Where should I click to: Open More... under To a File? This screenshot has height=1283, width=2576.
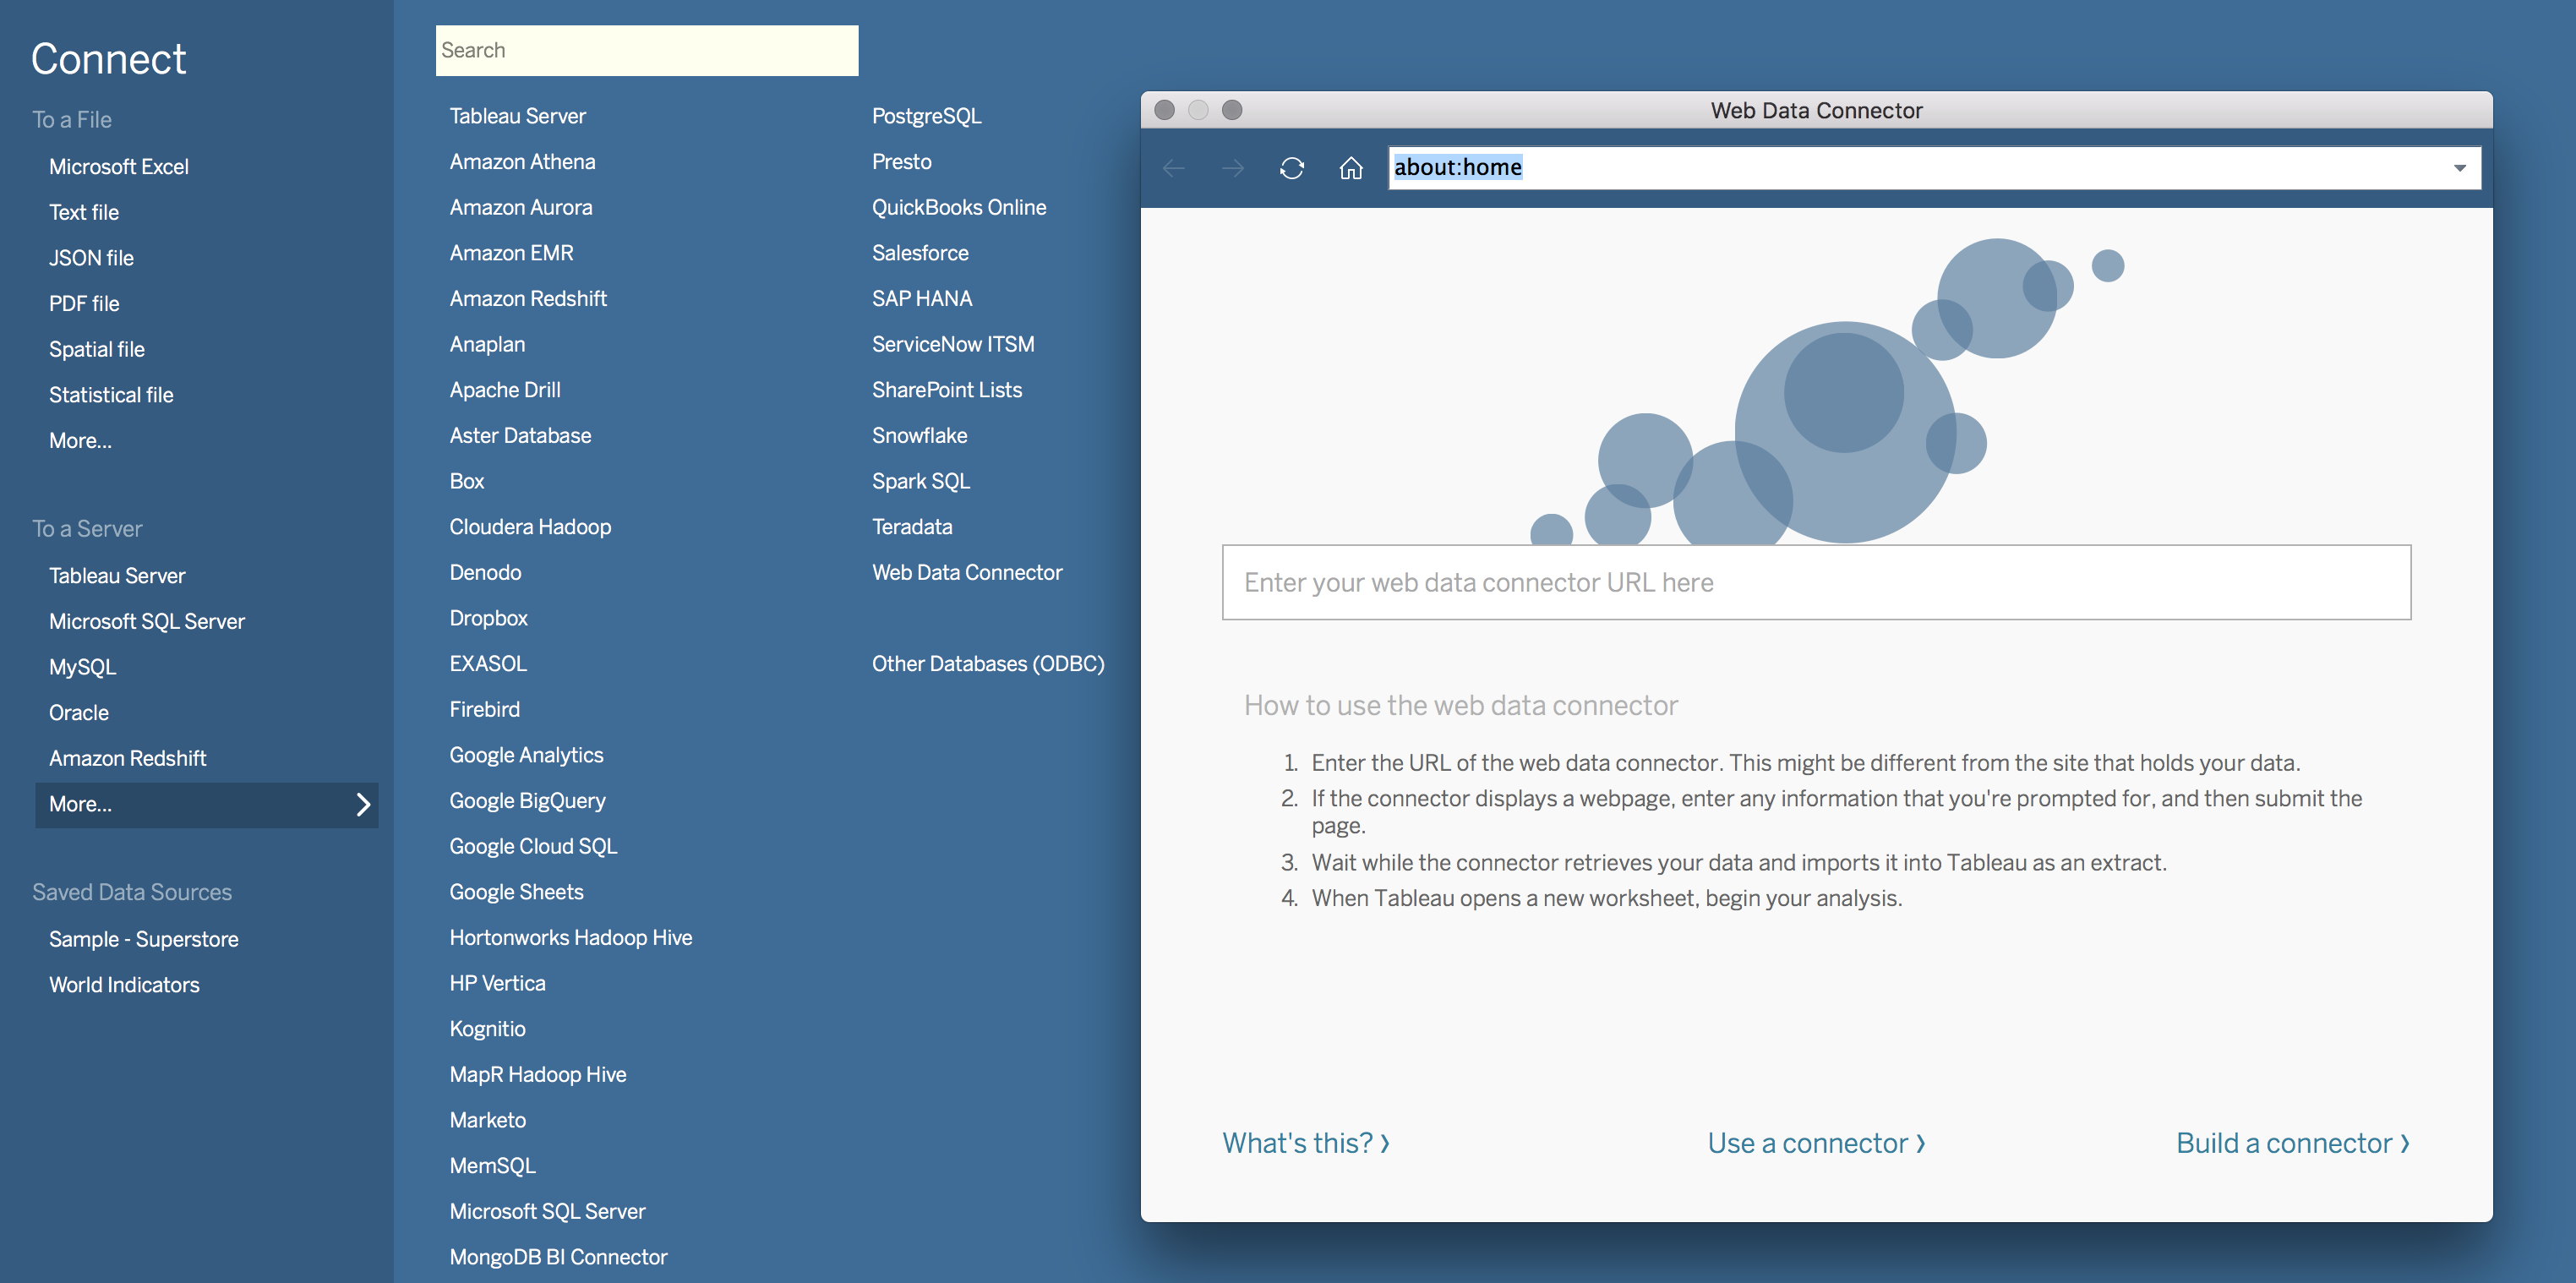[80, 441]
